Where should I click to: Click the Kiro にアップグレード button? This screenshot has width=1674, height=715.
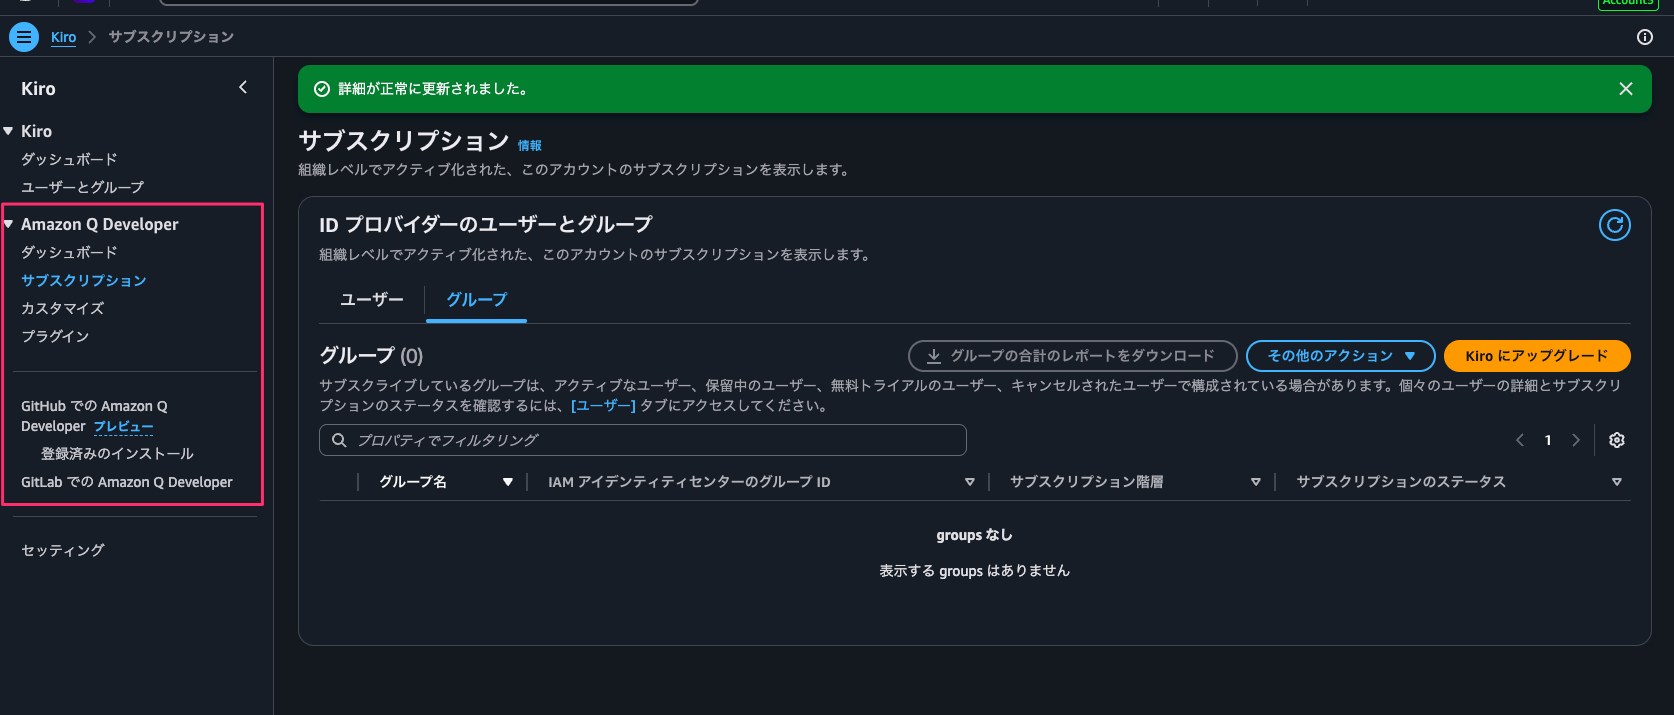(1536, 356)
